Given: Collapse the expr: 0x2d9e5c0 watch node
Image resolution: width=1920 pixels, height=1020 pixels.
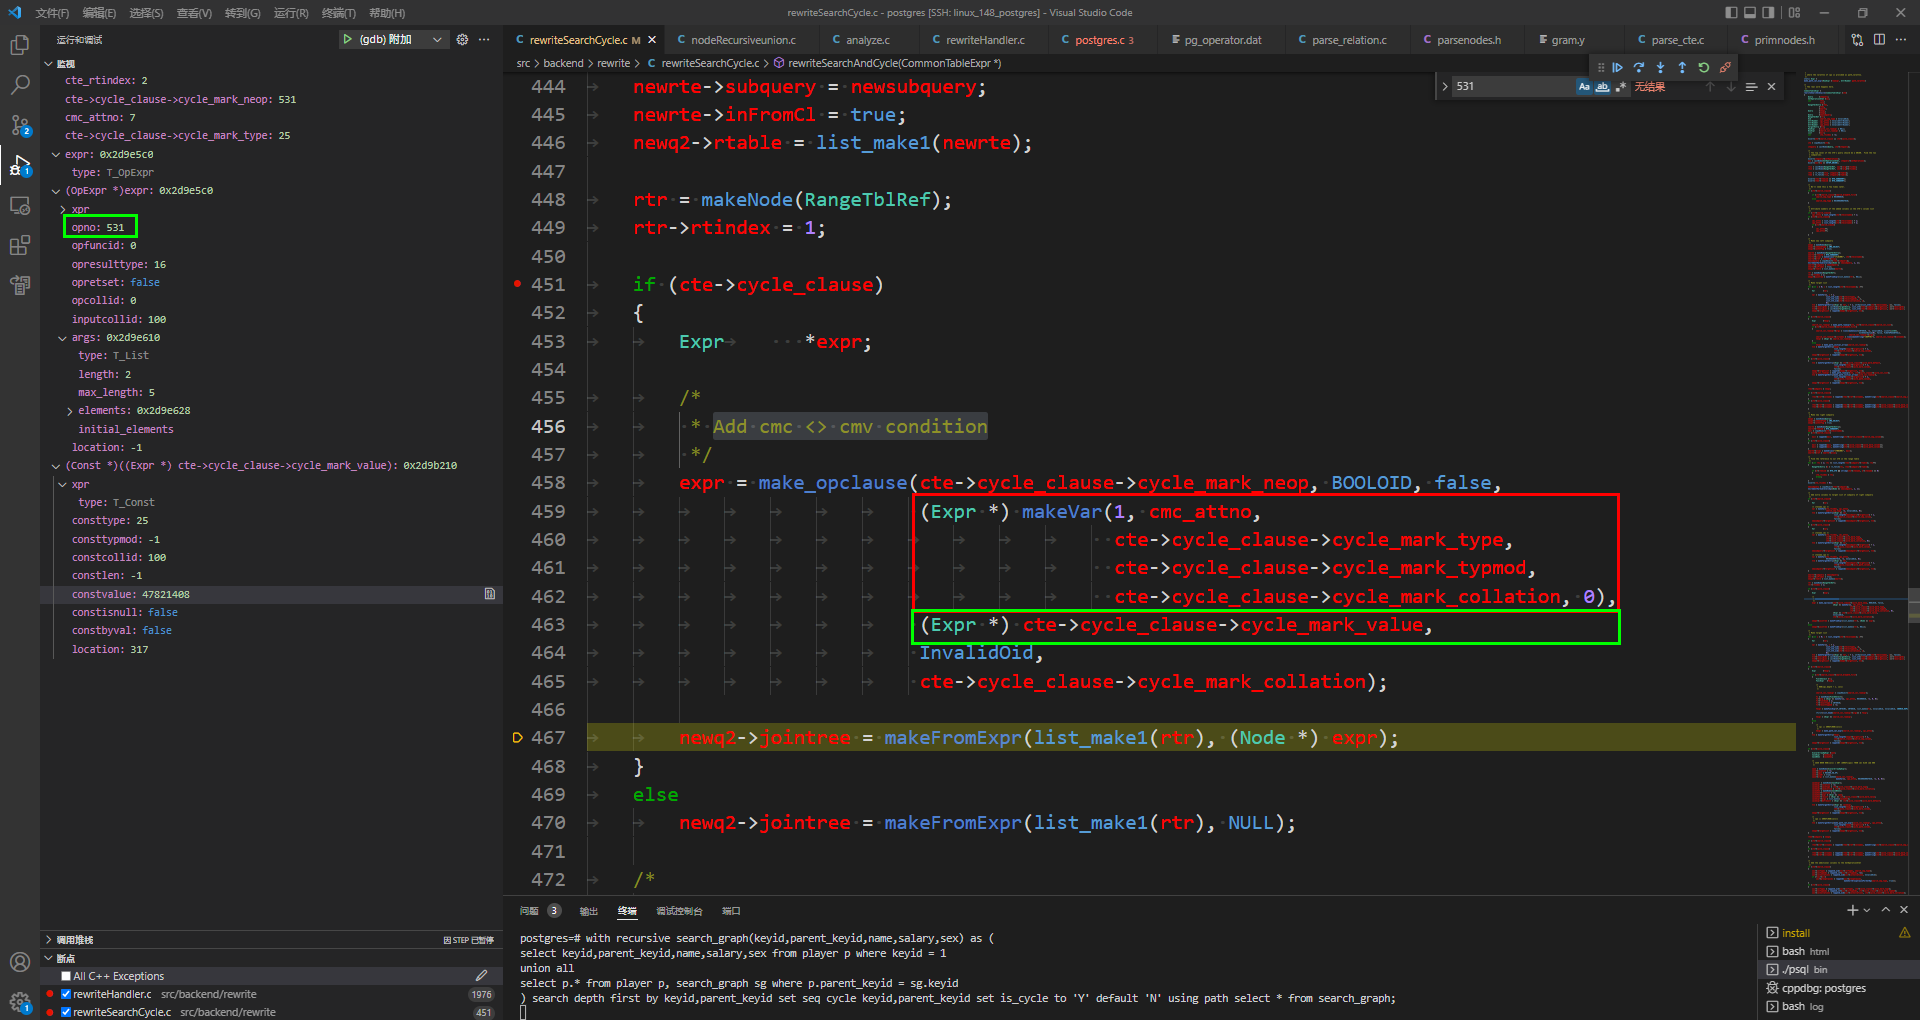Looking at the screenshot, I should (x=56, y=155).
